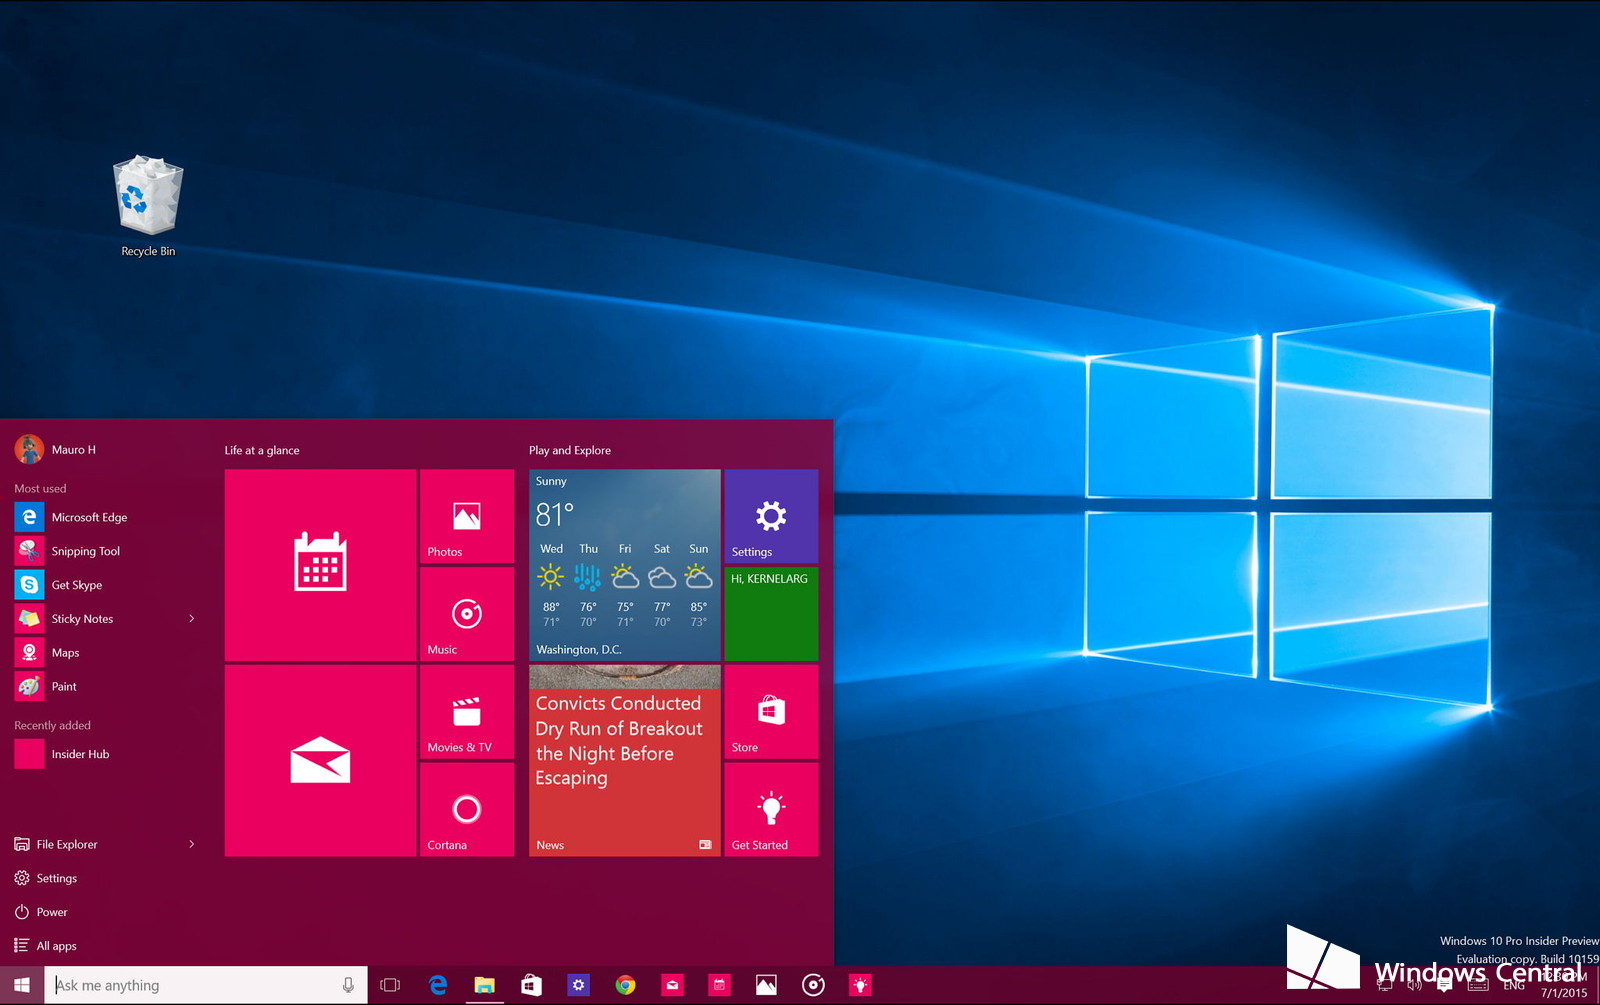
Task: Open the Store tile
Action: (x=771, y=711)
